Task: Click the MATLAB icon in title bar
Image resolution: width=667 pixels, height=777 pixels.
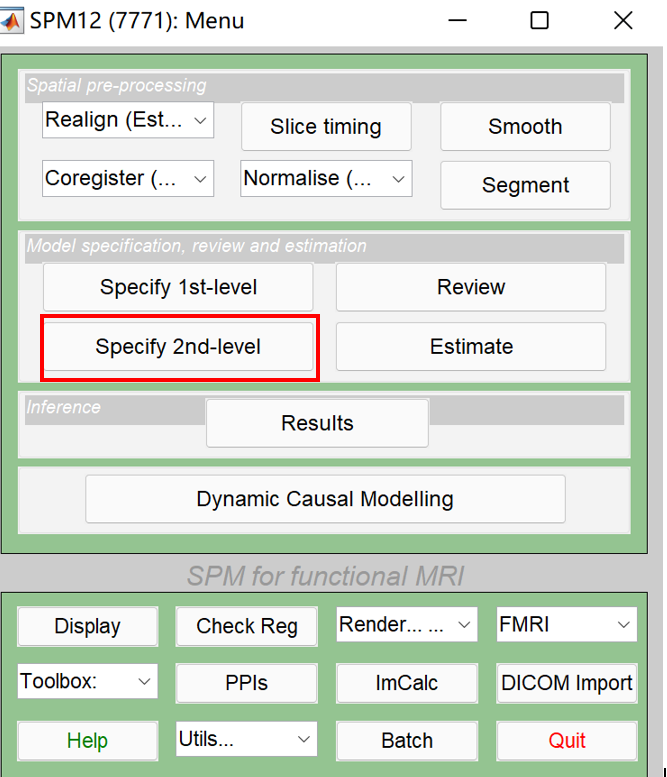Action: click(11, 21)
